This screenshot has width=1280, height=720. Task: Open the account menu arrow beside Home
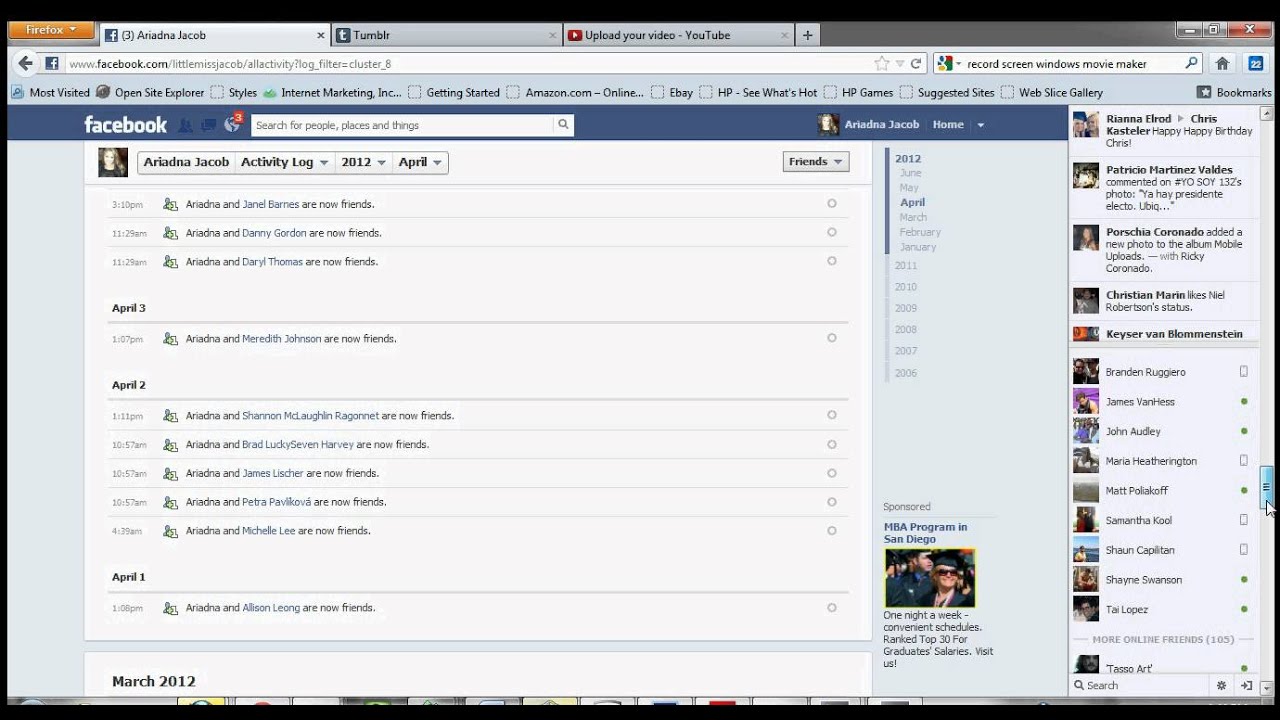(980, 125)
